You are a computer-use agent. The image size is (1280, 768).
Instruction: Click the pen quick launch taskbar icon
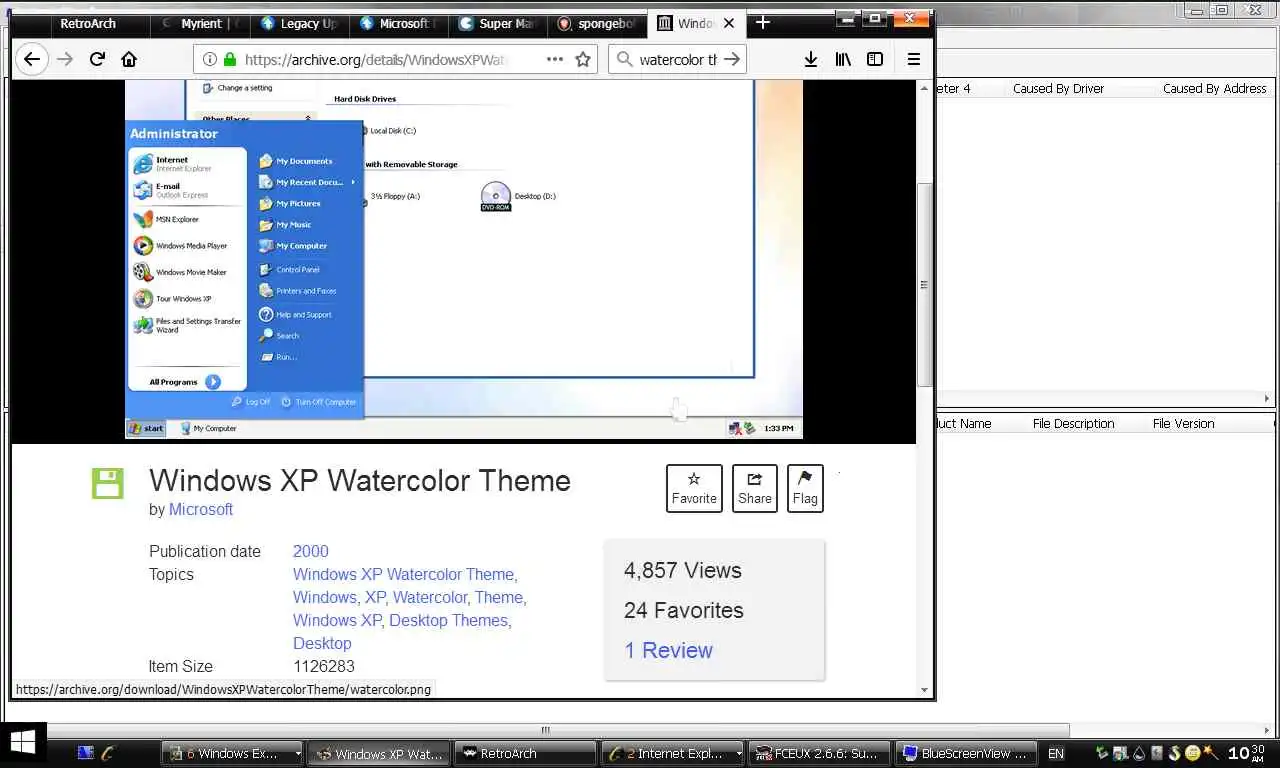[107, 753]
